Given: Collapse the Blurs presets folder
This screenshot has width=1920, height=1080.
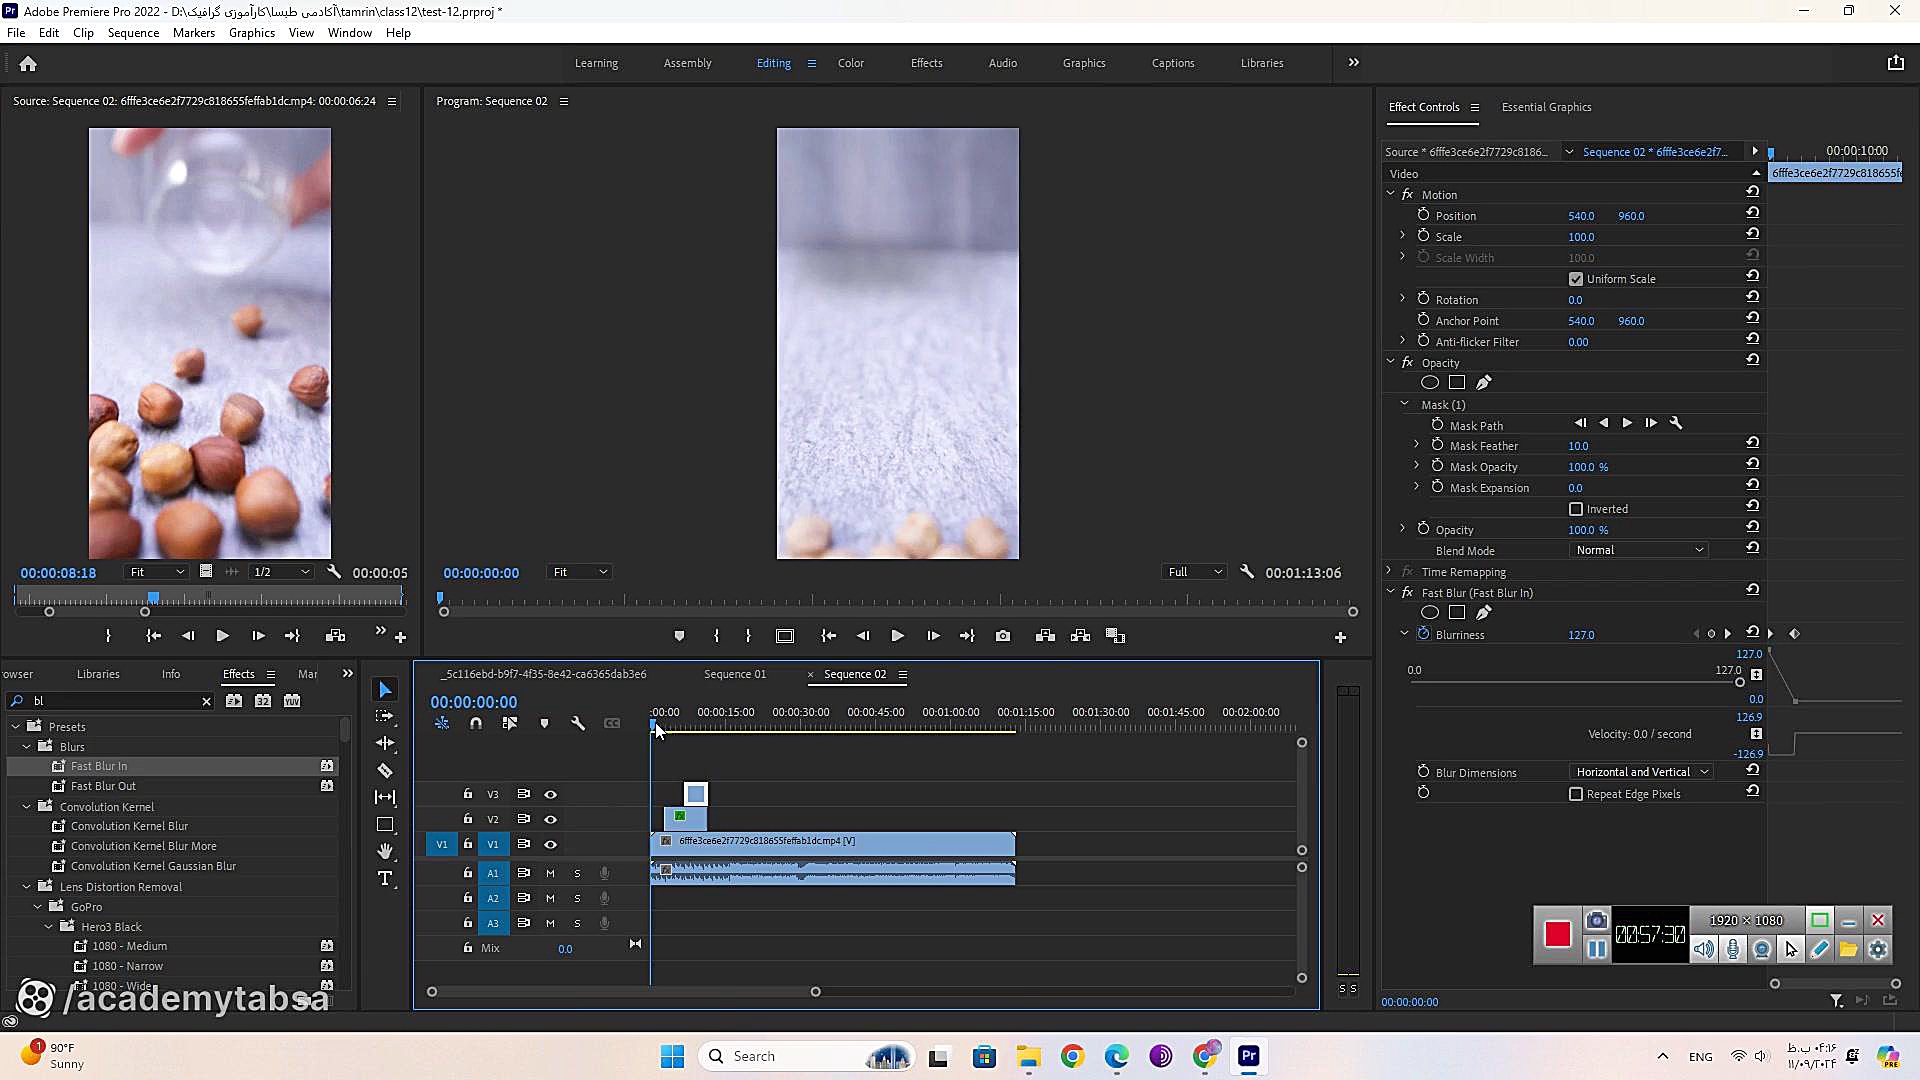Looking at the screenshot, I should pos(27,747).
